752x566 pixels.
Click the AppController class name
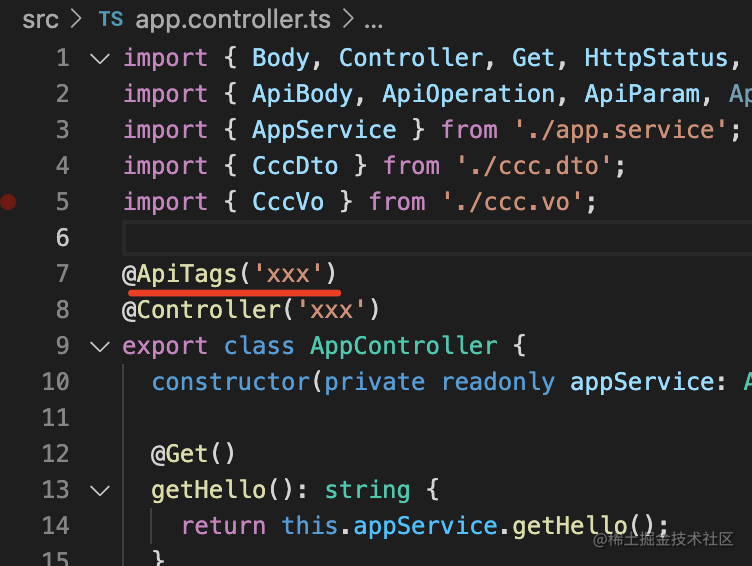[403, 346]
